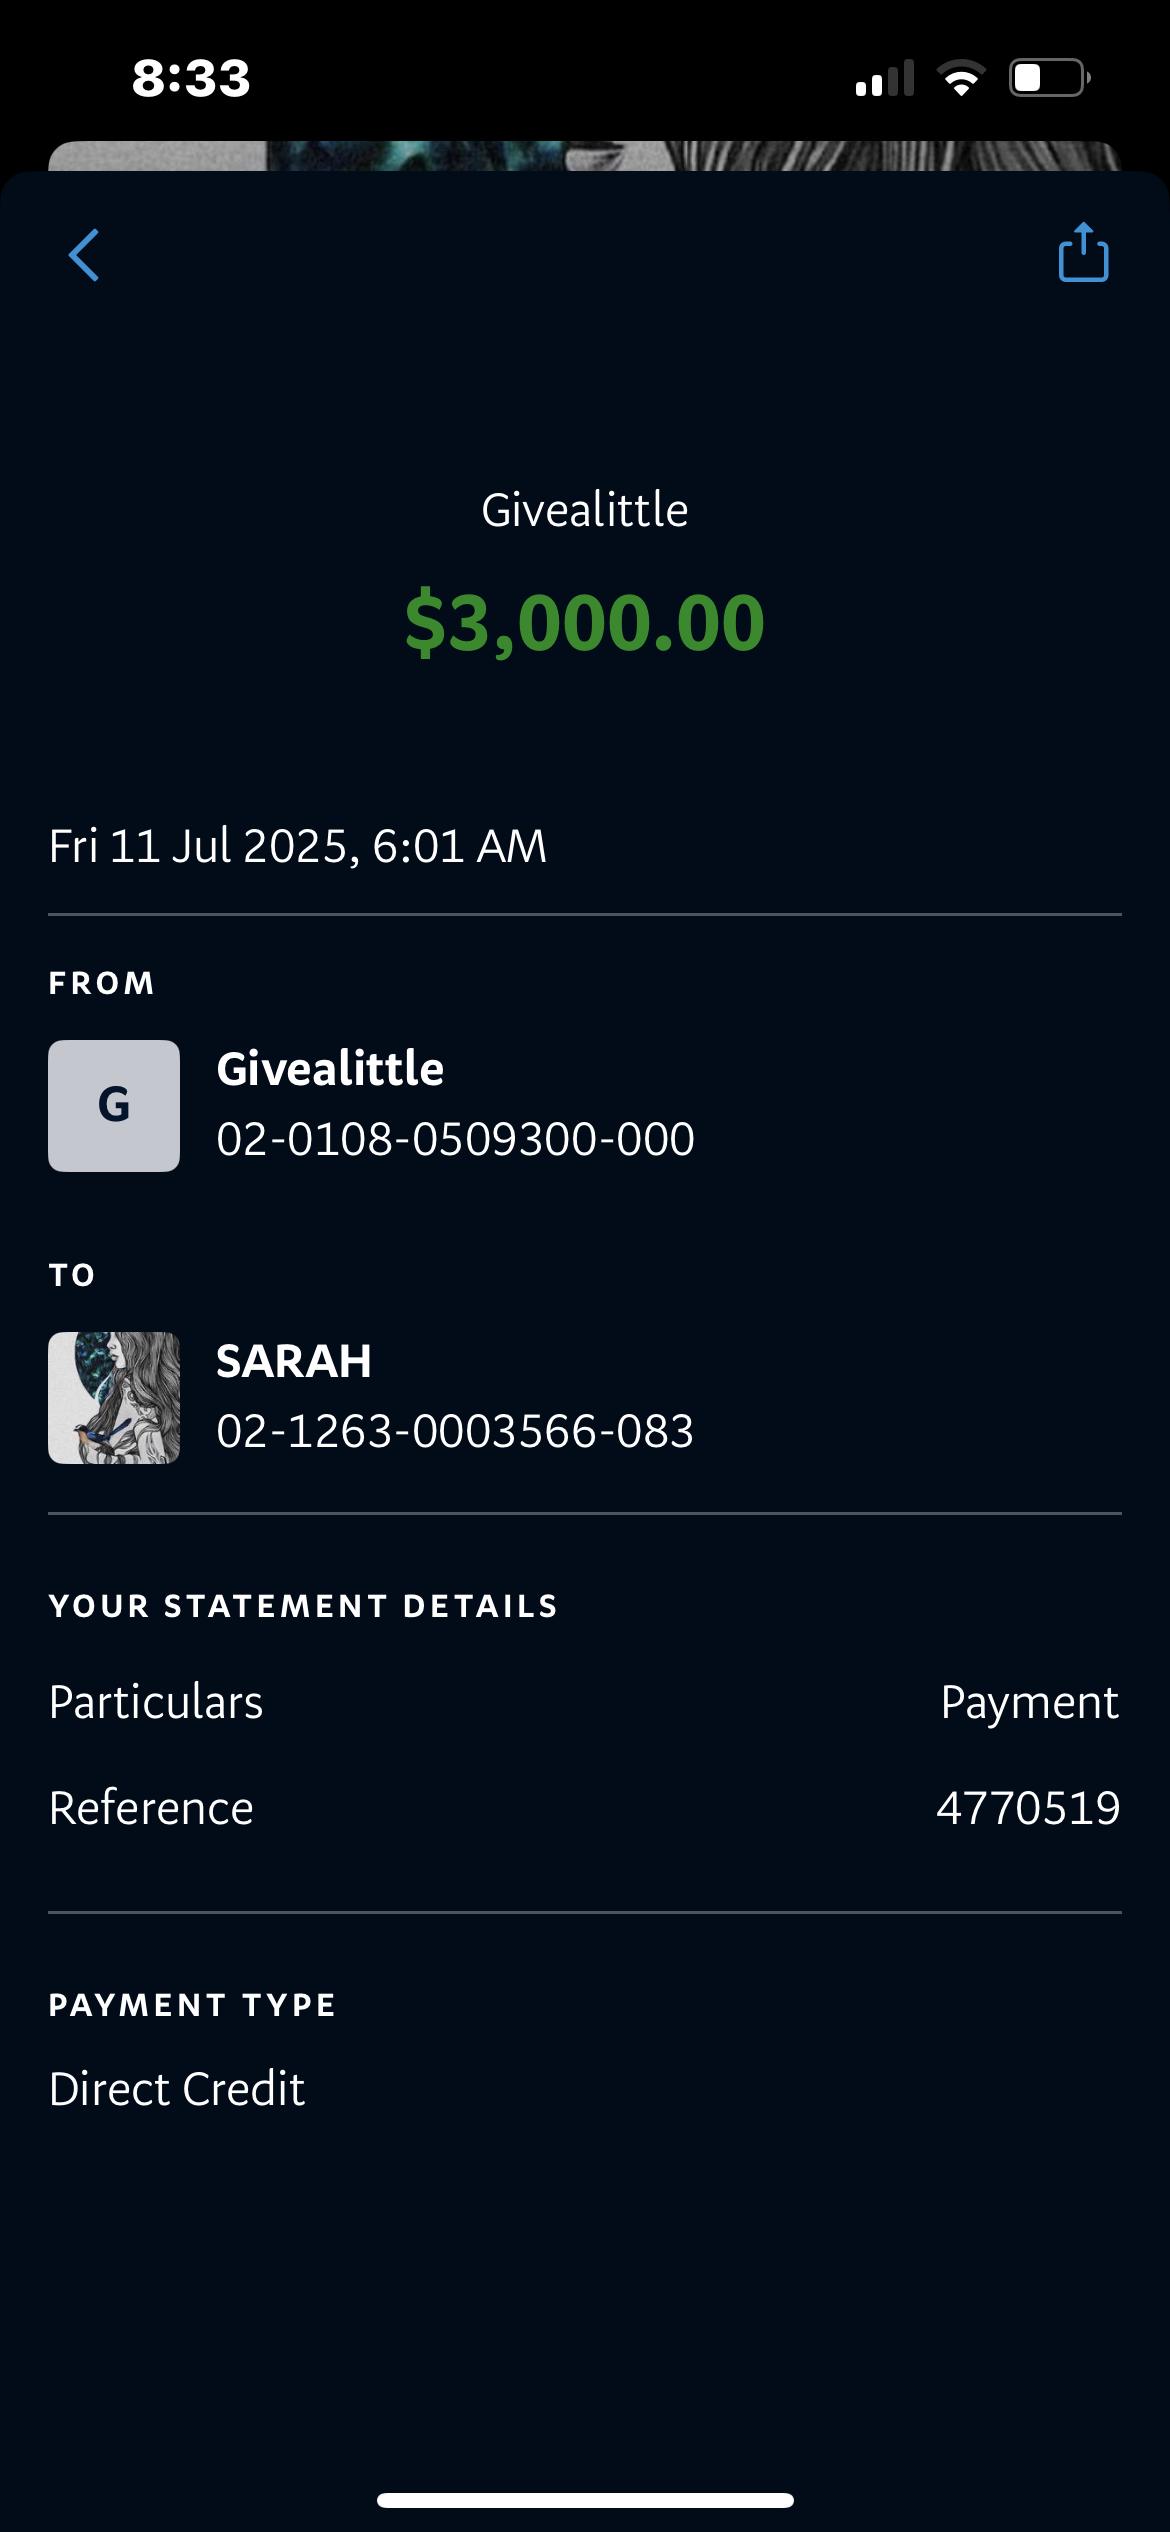Tap the Wi-Fi status icon
This screenshot has height=2532, width=1170.
(x=960, y=78)
